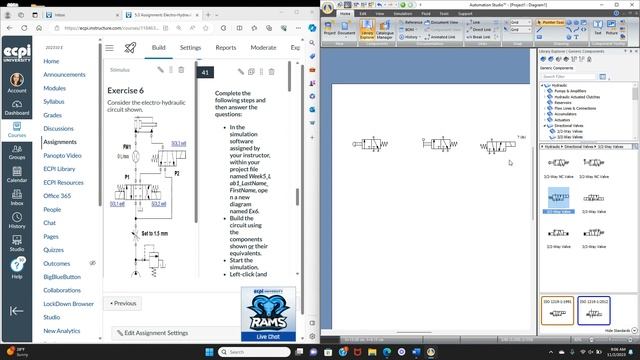Viewport: 640px width, 360px height.
Task: Click Break Link in the Links group
Action: click(x=478, y=37)
